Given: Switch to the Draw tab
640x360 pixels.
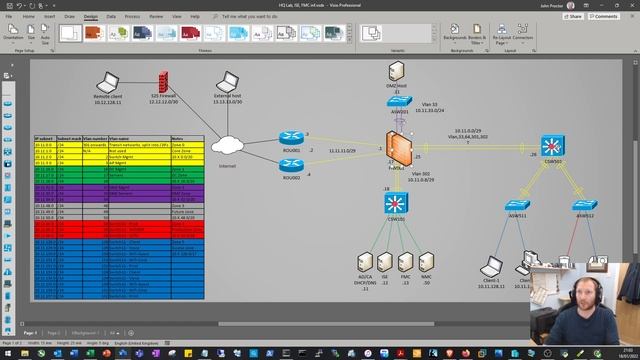Looking at the screenshot, I should pyautogui.click(x=69, y=16).
